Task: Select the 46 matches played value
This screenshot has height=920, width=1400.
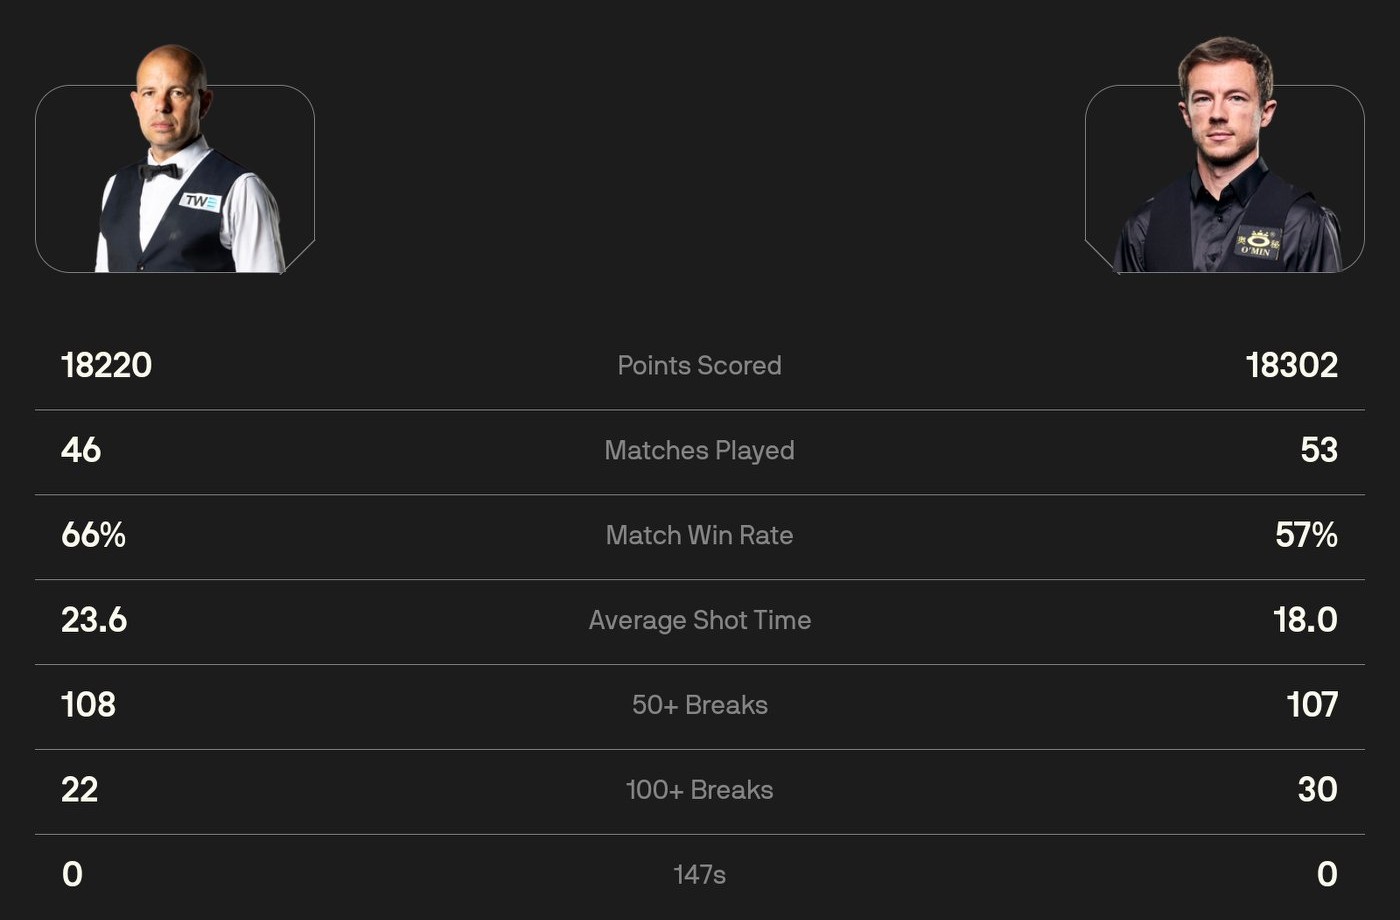Action: (81, 451)
